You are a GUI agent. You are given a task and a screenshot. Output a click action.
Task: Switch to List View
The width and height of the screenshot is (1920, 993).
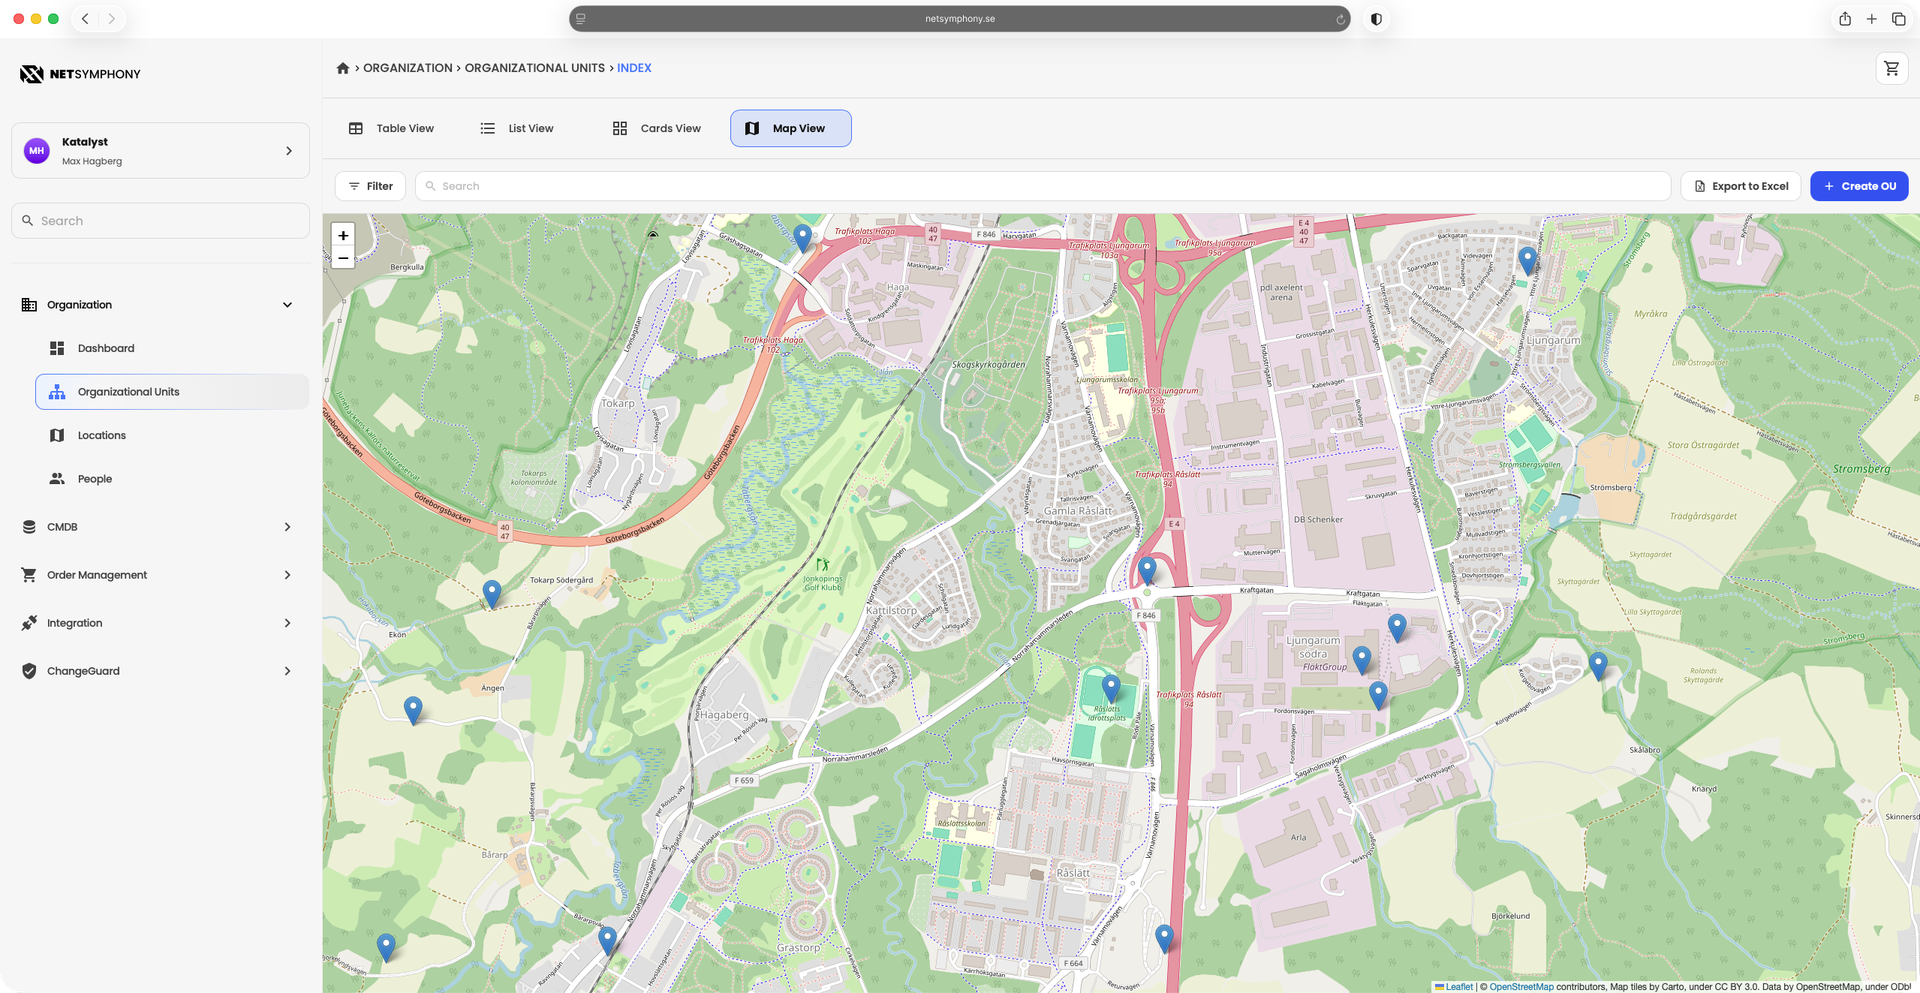[x=517, y=128]
